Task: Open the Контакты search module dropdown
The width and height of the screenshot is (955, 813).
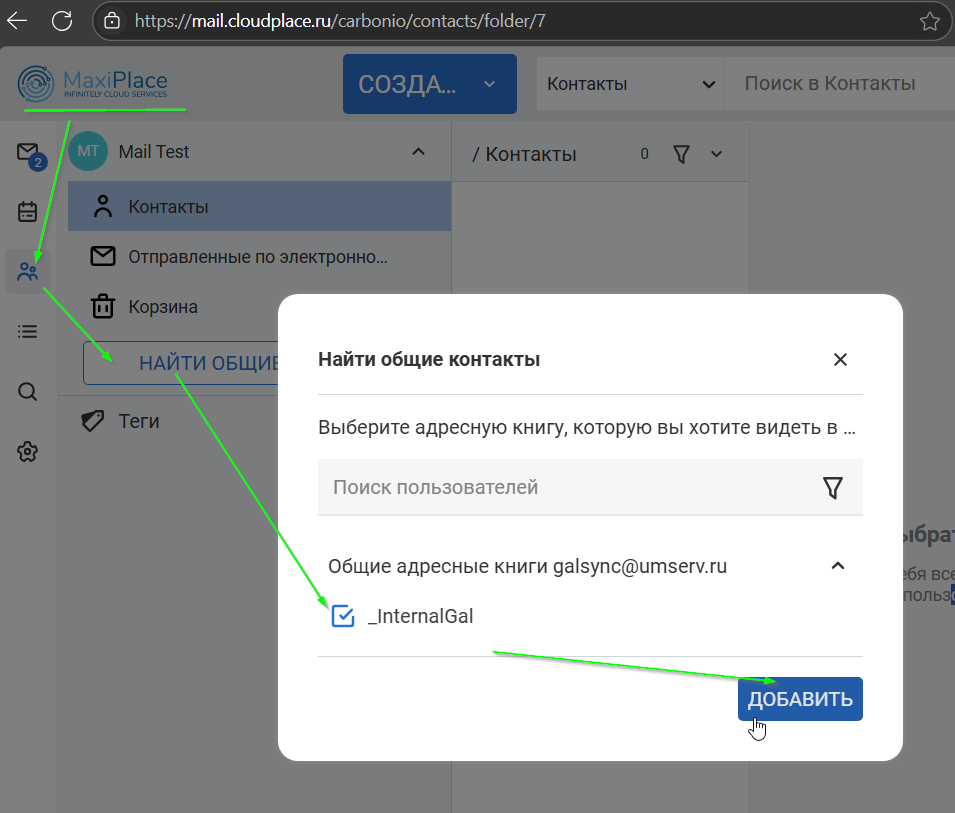Action: [x=630, y=84]
